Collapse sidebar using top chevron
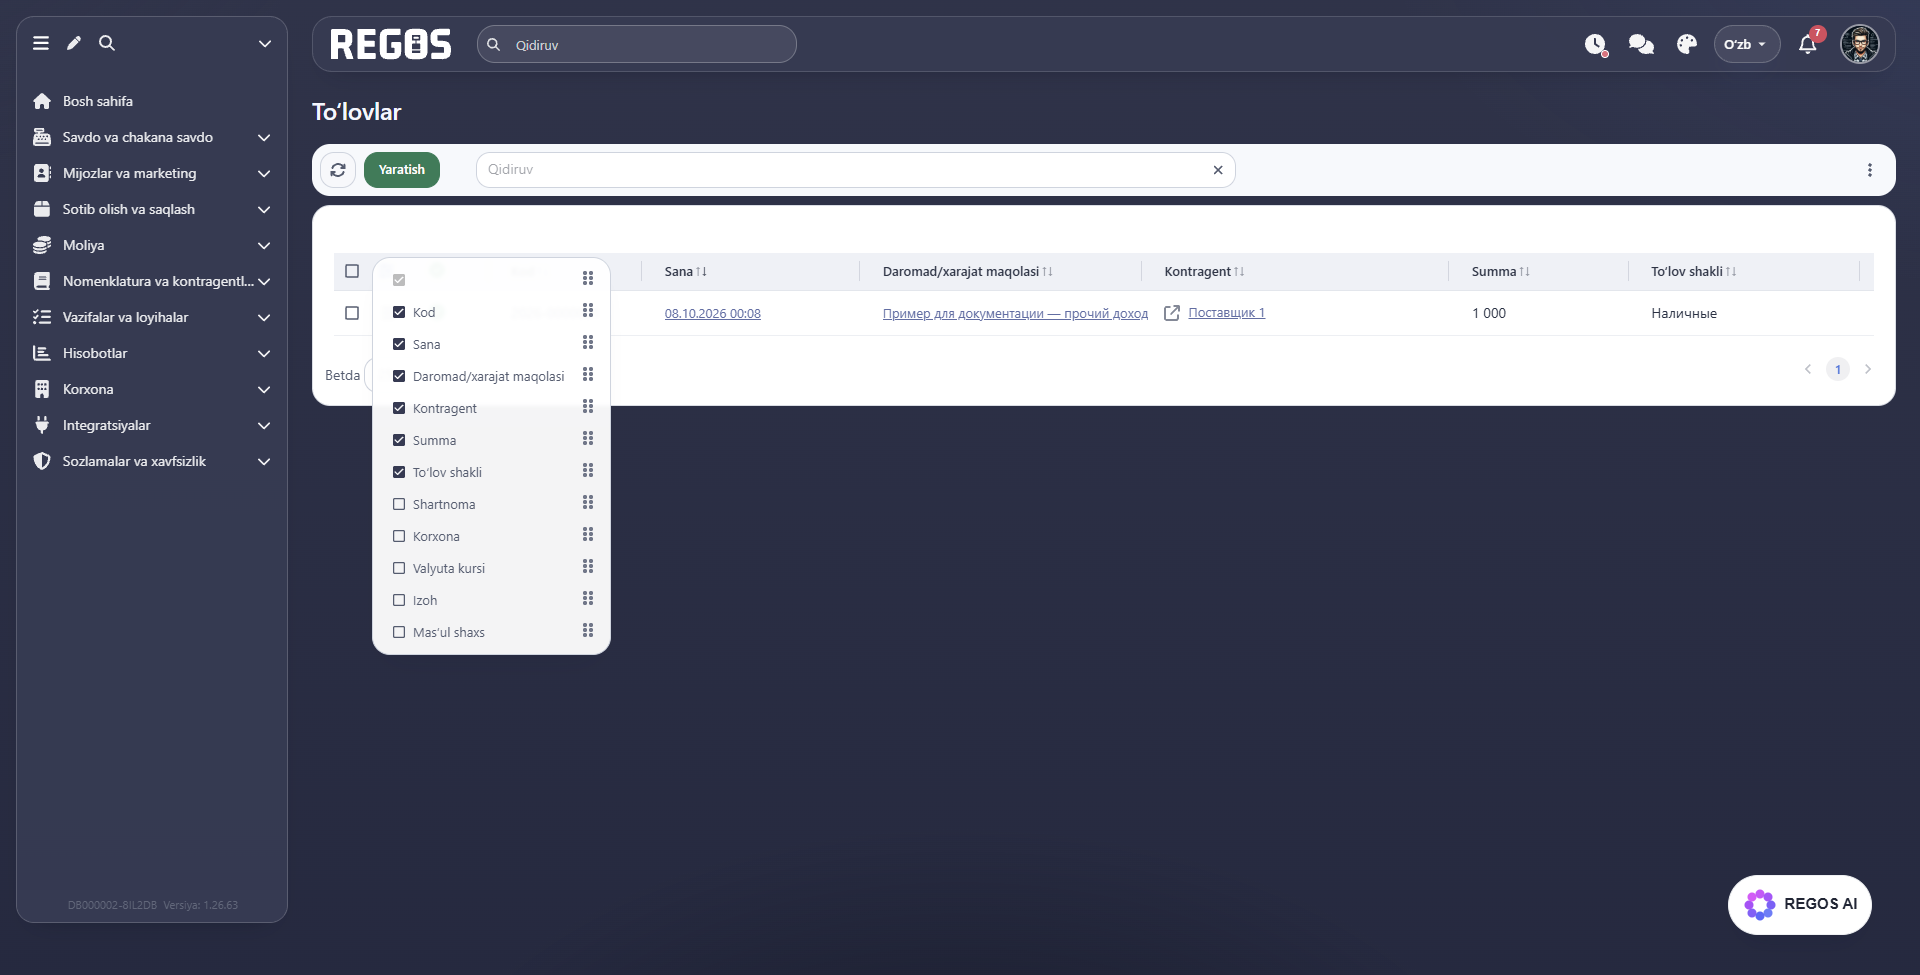The width and height of the screenshot is (1920, 975). tap(265, 43)
